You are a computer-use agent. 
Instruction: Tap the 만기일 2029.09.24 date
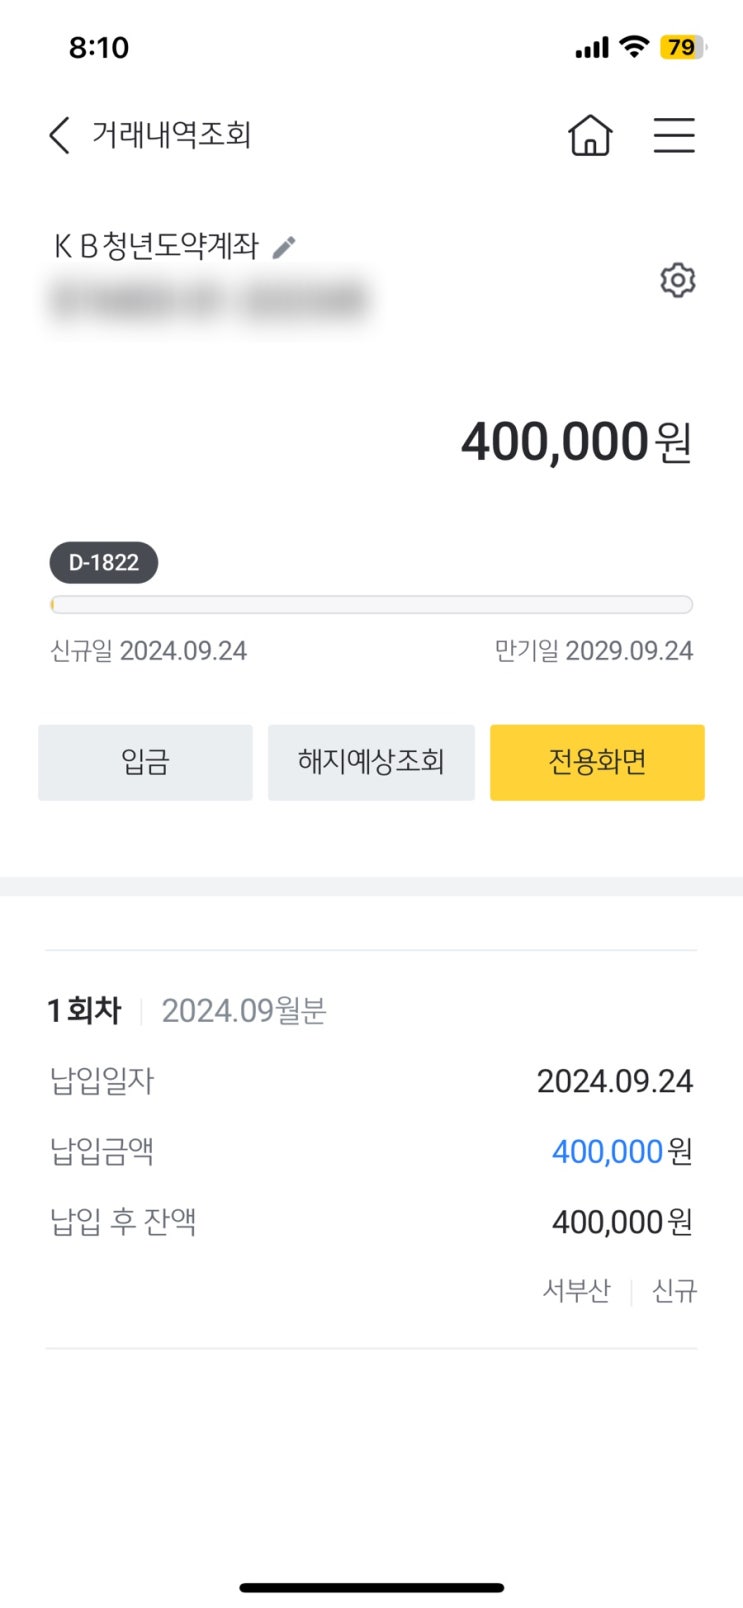pyautogui.click(x=594, y=651)
